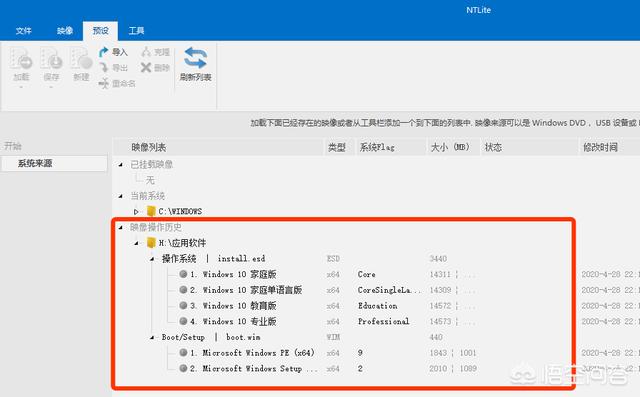Click the Clone (克隆) icon
640x397 pixels.
pyautogui.click(x=146, y=52)
